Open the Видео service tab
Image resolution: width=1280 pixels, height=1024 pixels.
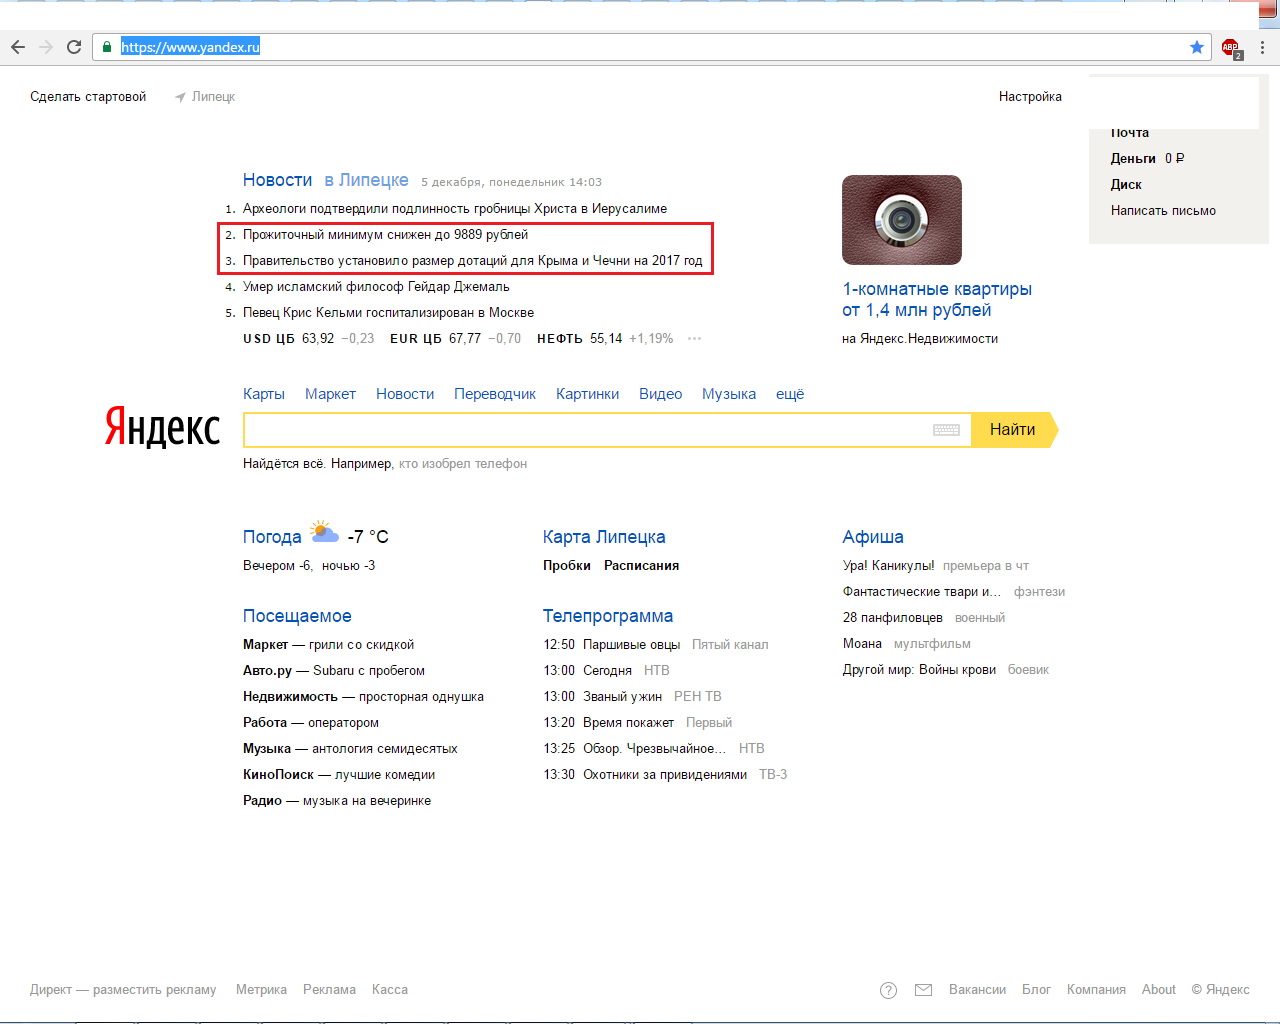[661, 394]
